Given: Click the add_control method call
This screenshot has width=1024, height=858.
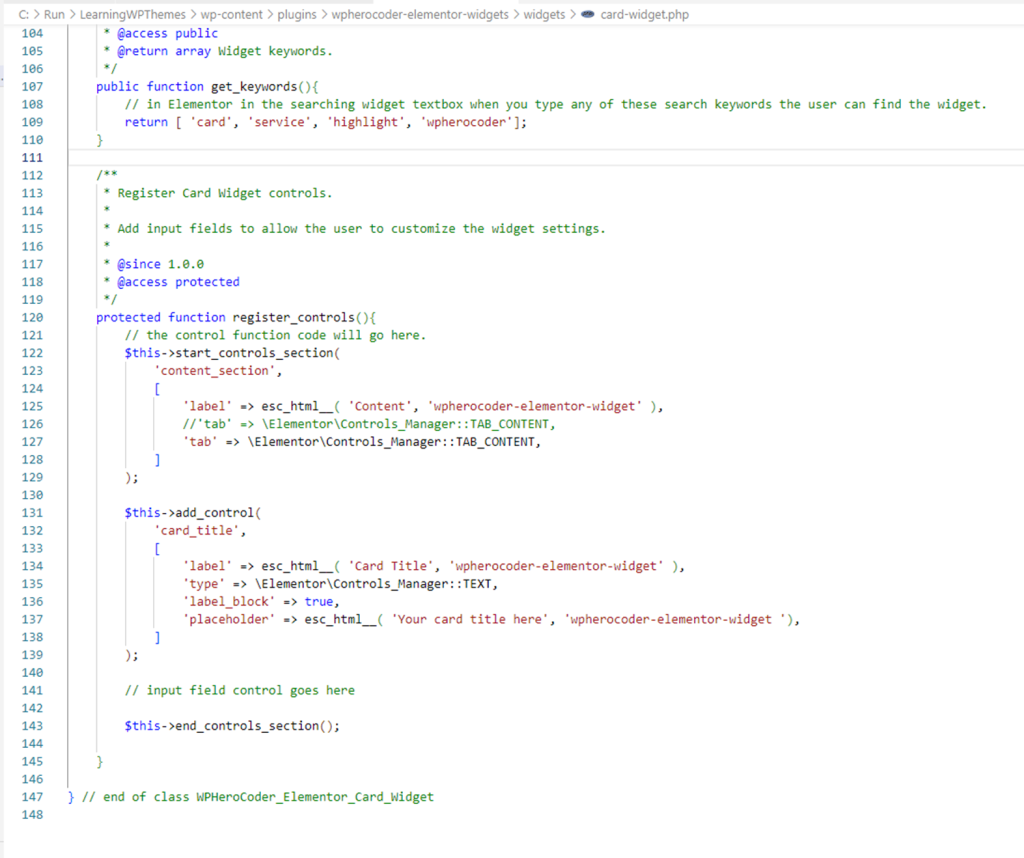Looking at the screenshot, I should coord(214,513).
